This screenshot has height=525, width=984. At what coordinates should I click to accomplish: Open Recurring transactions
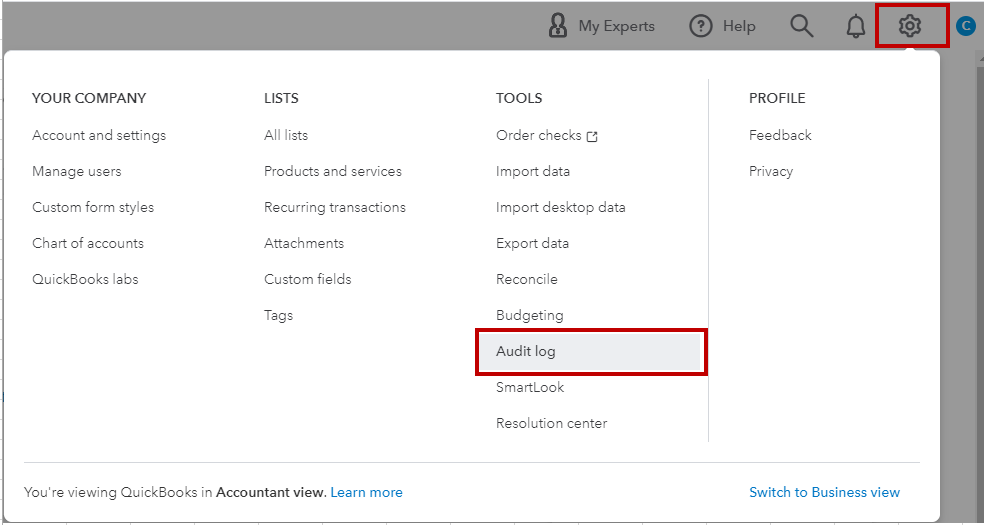pyautogui.click(x=335, y=208)
